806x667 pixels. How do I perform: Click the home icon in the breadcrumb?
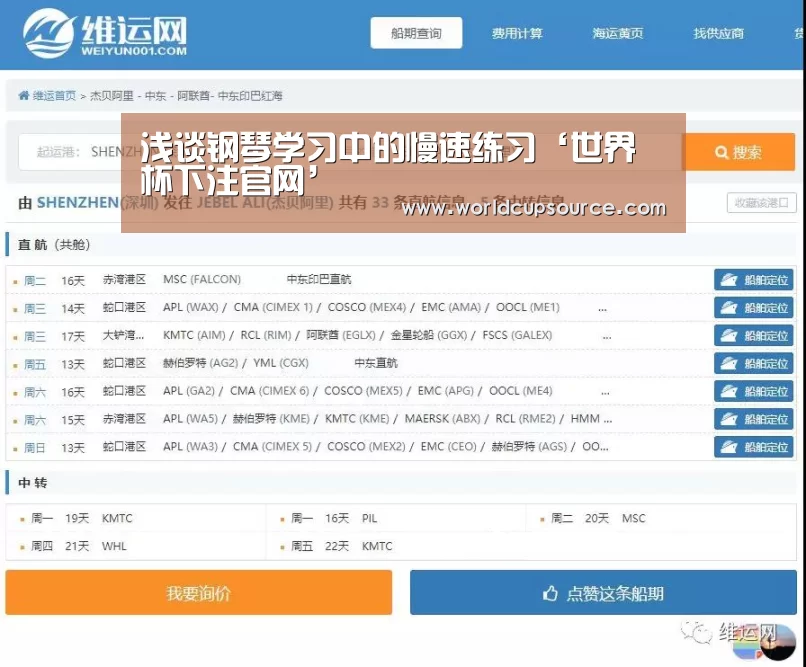coord(24,96)
